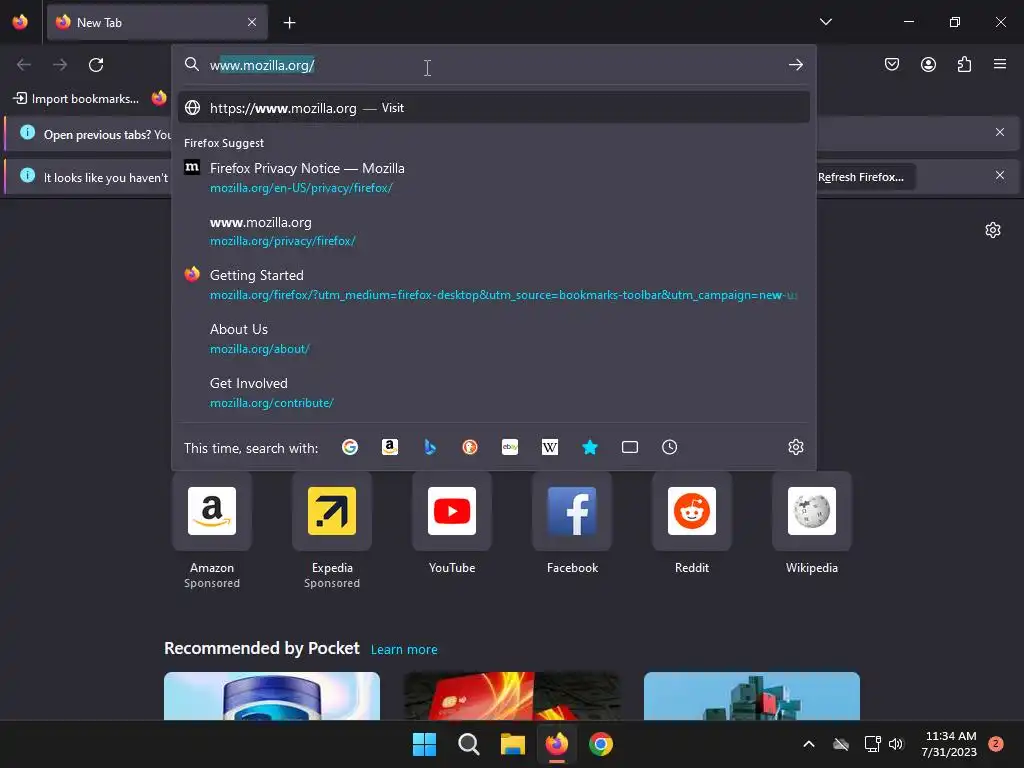Click the Forward navigation arrow
The height and width of the screenshot is (768, 1024).
pyautogui.click(x=60, y=65)
